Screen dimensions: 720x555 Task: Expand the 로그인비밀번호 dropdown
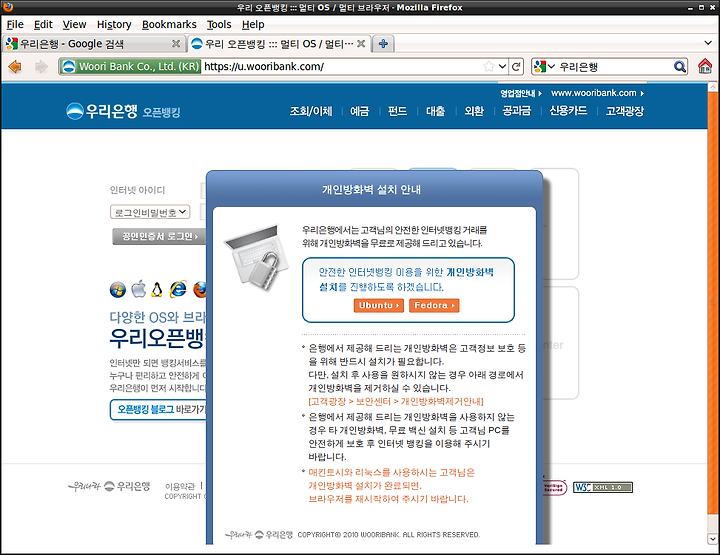(x=150, y=212)
